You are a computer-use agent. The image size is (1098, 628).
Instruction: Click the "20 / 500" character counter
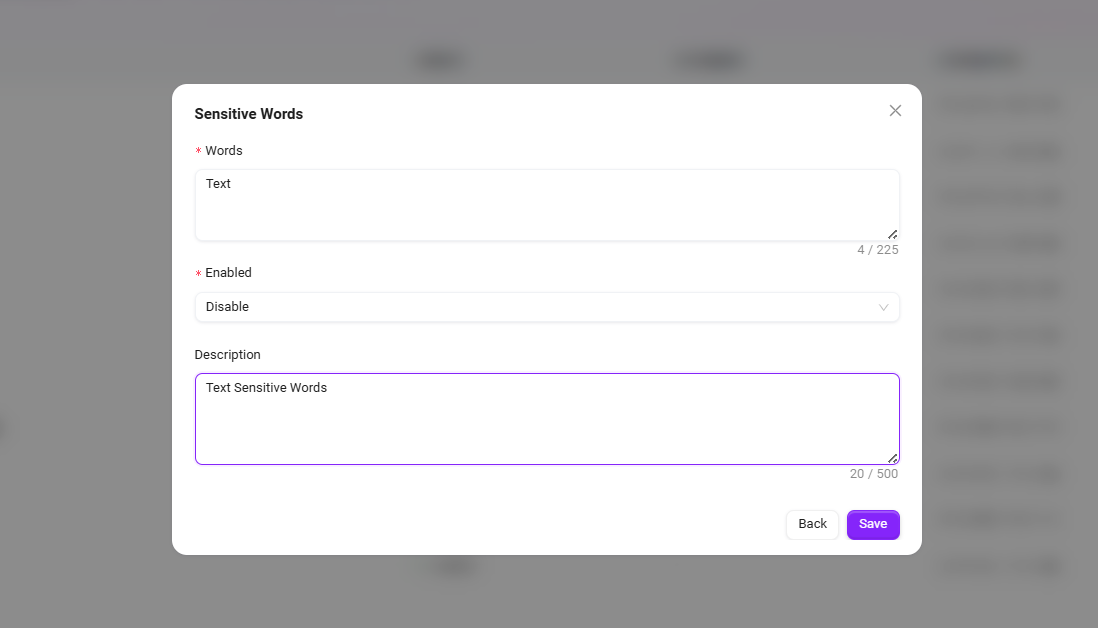[x=873, y=474]
